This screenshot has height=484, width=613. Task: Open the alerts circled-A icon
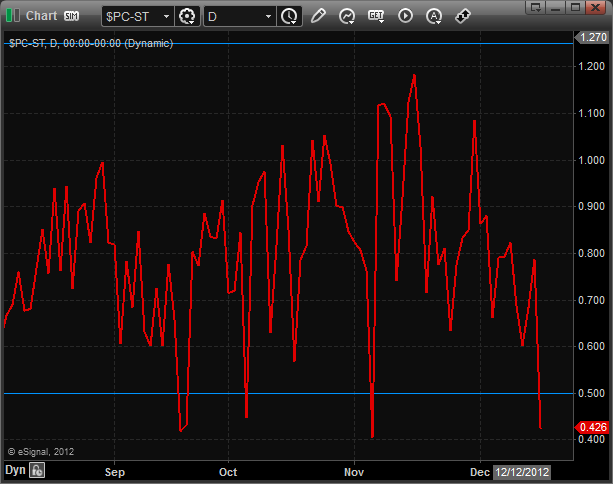[434, 16]
